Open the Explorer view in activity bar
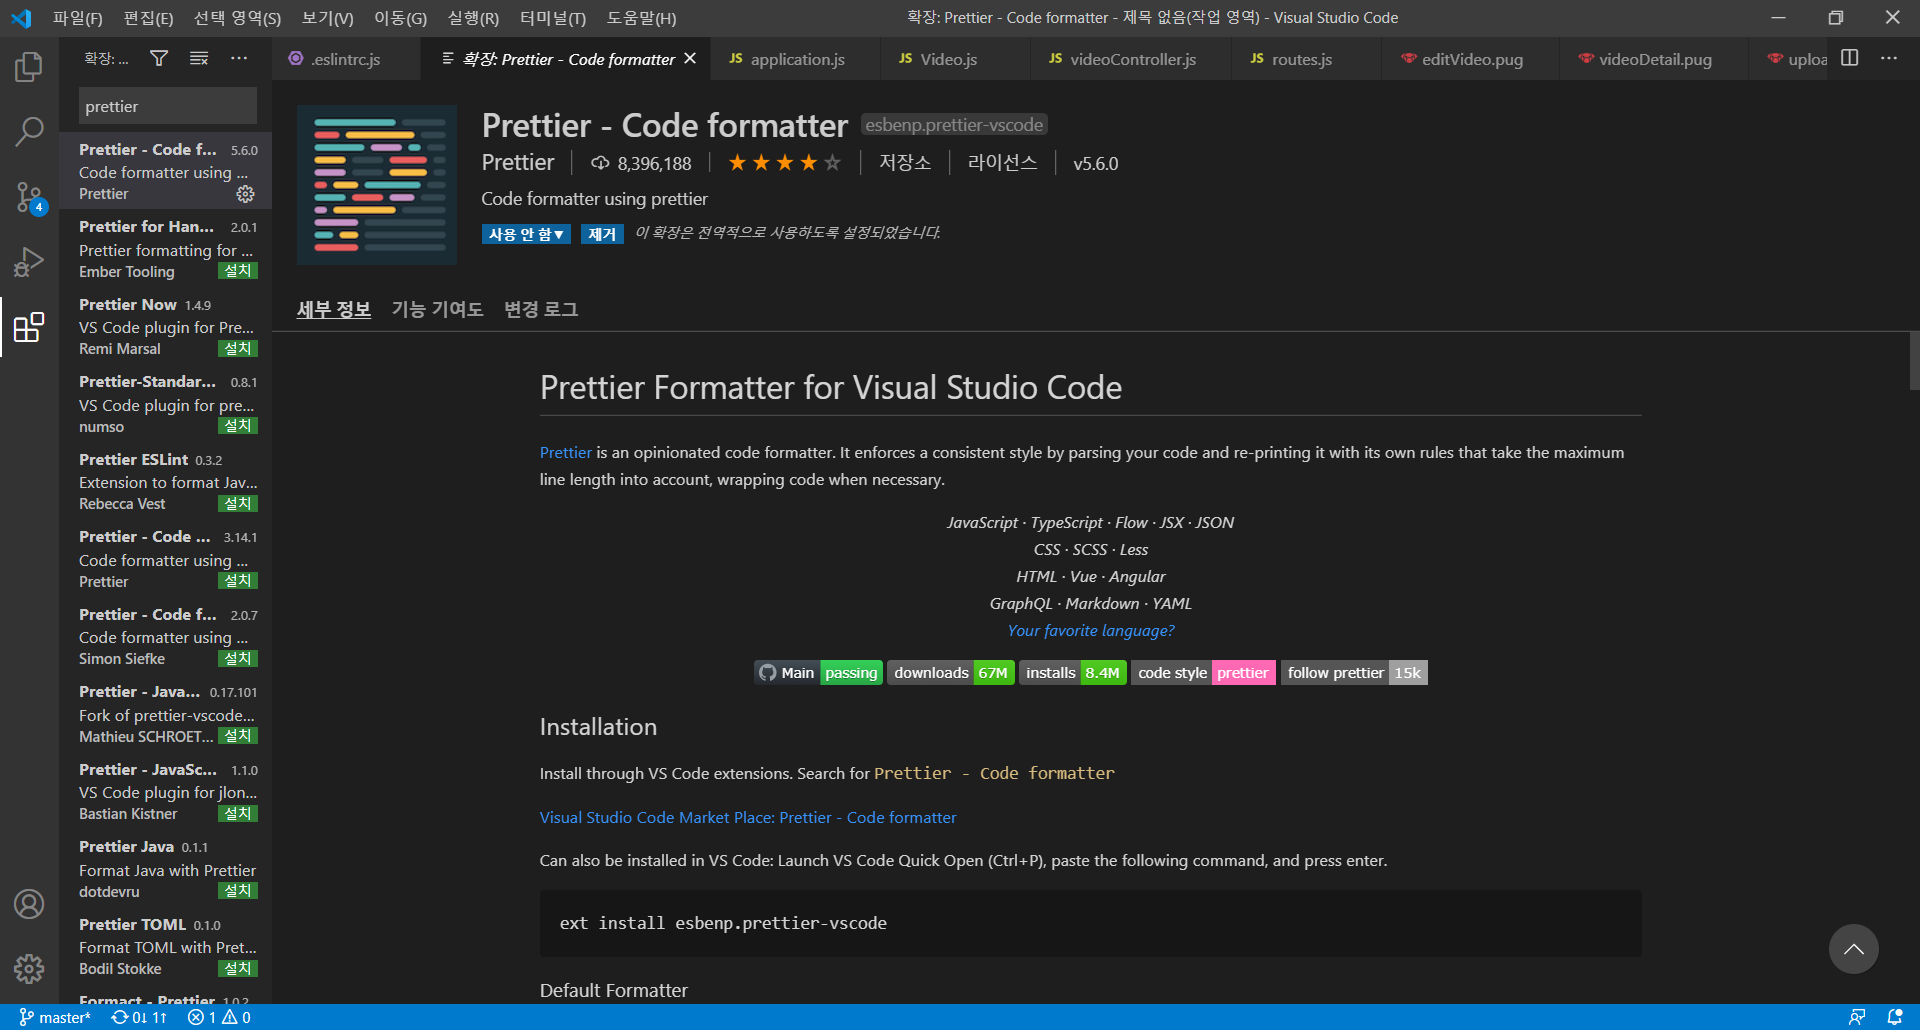 (29, 67)
